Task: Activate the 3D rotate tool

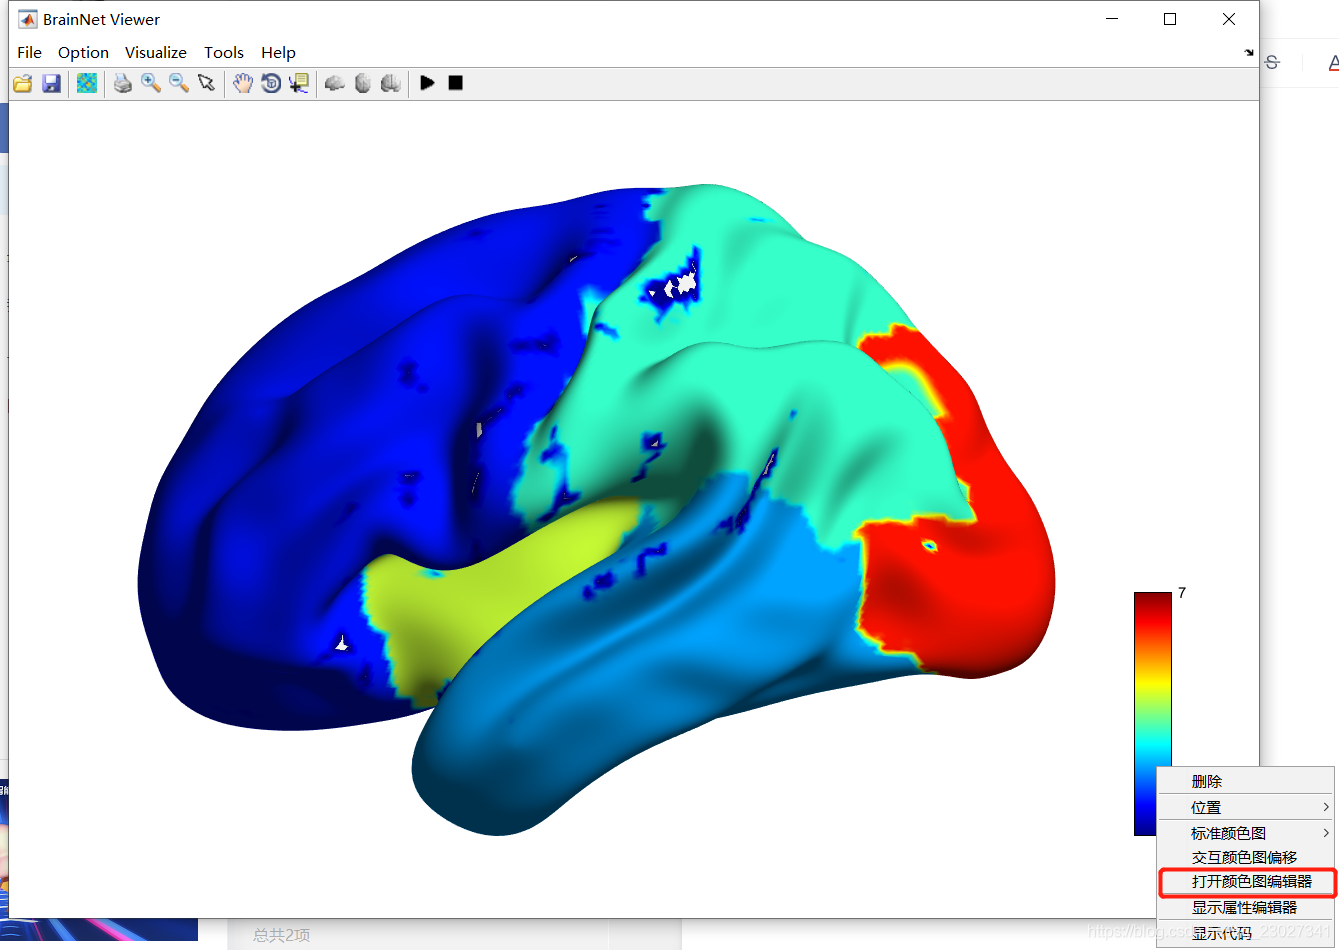Action: (x=271, y=83)
